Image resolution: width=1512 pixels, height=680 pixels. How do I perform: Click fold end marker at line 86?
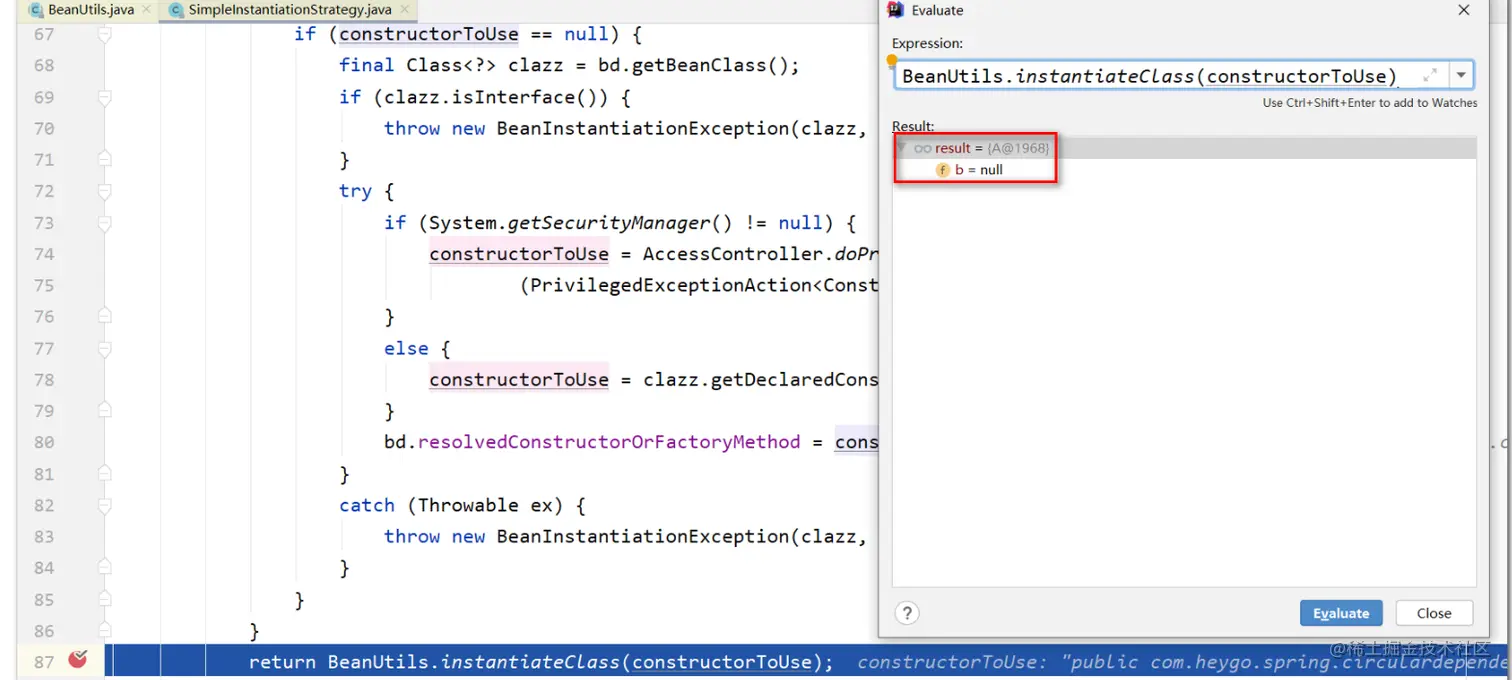(104, 631)
